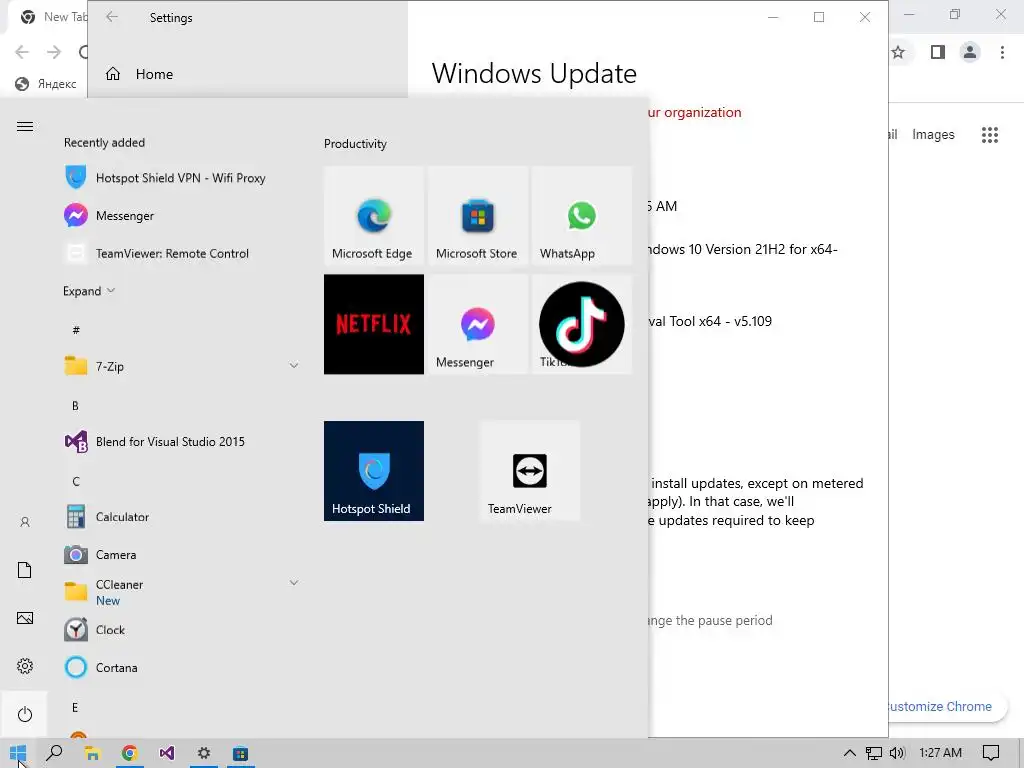Launch WhatsApp tile
The height and width of the screenshot is (768, 1024).
tap(581, 216)
